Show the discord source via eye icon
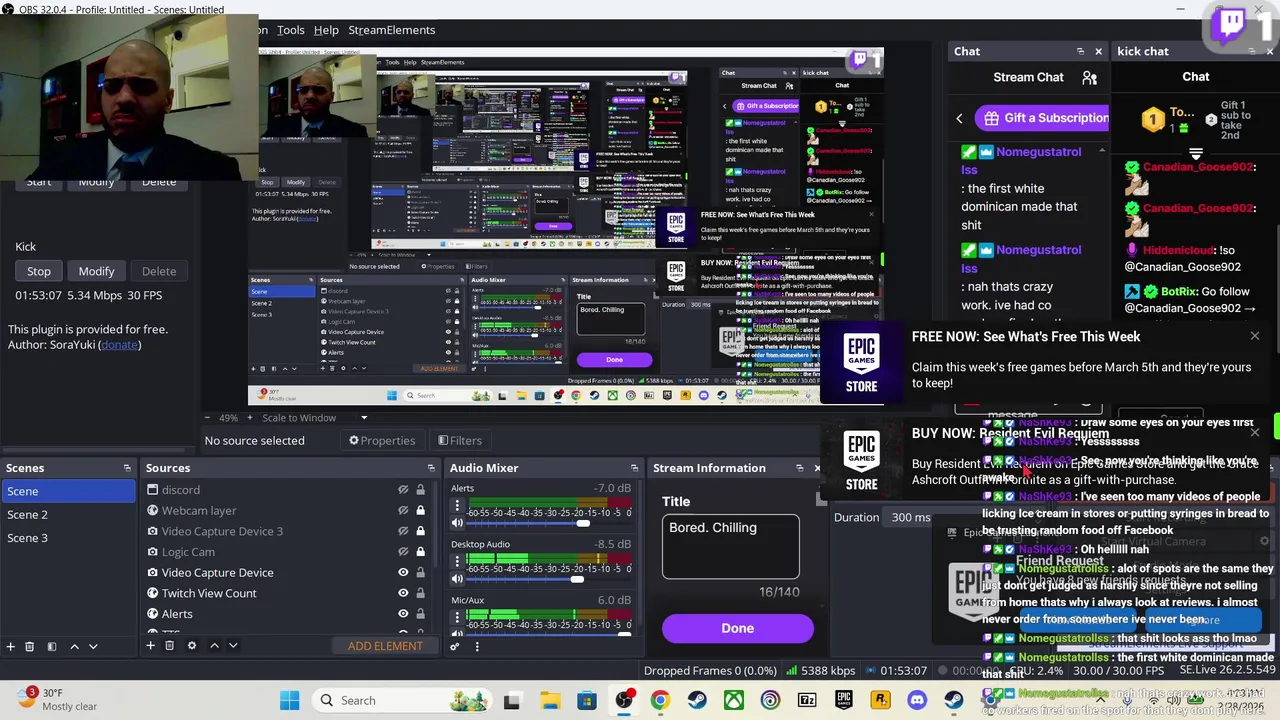 pyautogui.click(x=403, y=490)
